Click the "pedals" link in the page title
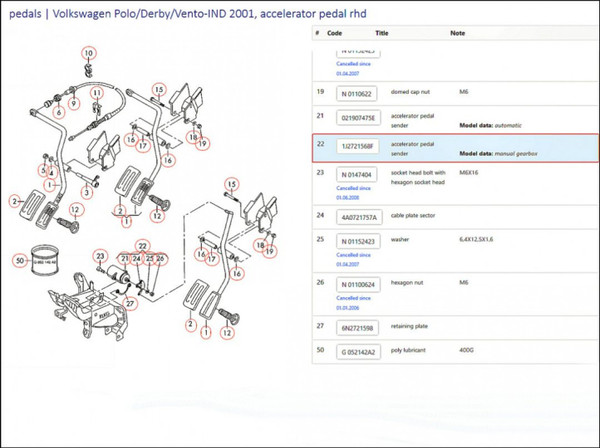Image resolution: width=600 pixels, height=448 pixels. click(x=24, y=14)
